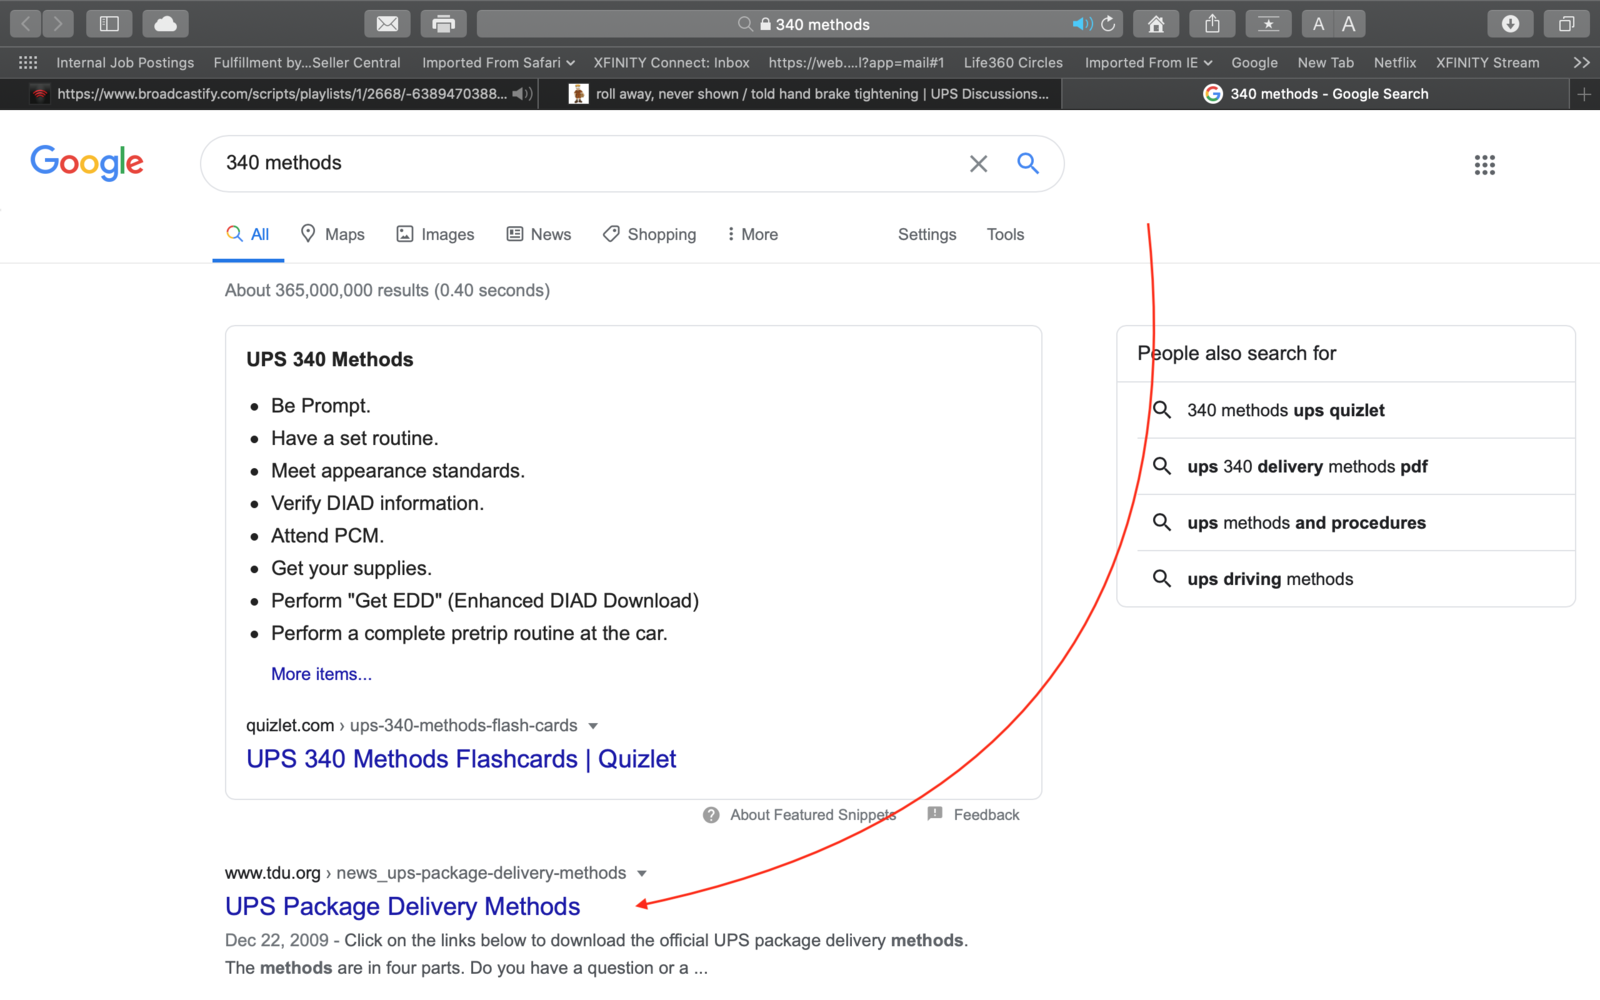Show all tabs overview icon

click(x=1566, y=23)
